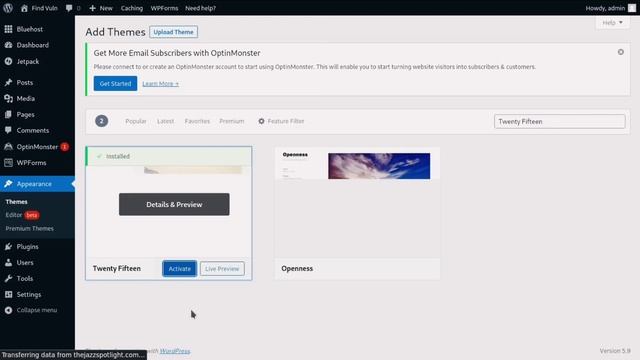
Task: Click the Tools wrench icon
Action: point(8,278)
